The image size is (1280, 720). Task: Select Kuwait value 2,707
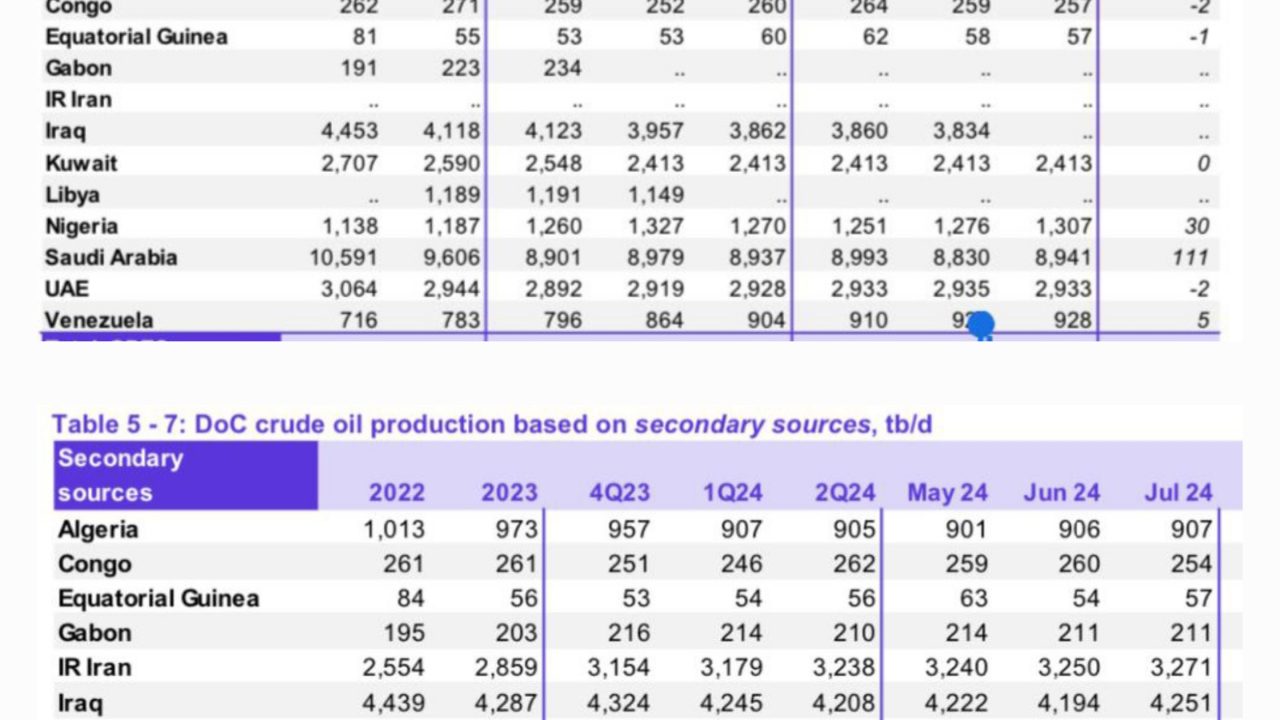pos(349,163)
